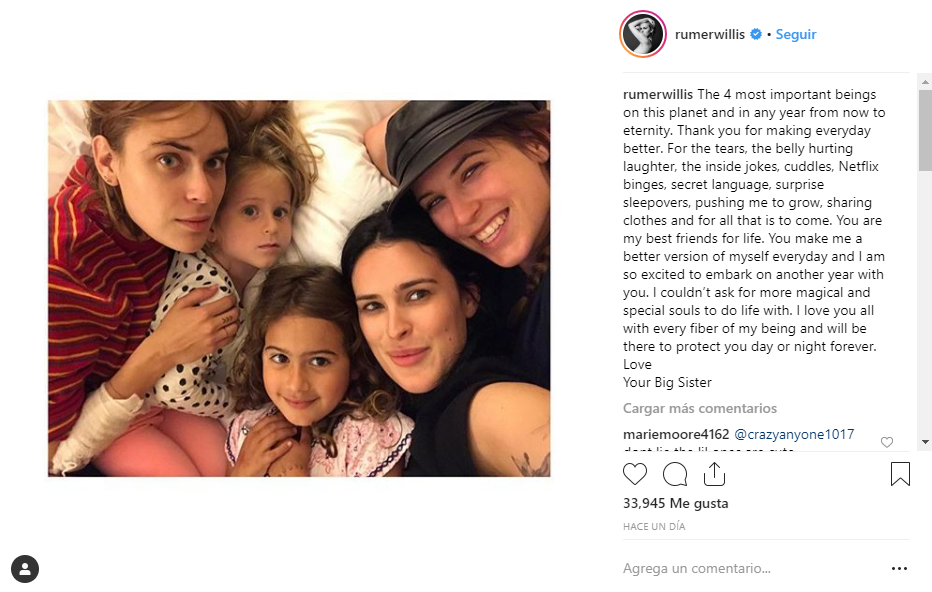
Task: View the 33,945 Me gusta likes list
Action: pos(675,503)
